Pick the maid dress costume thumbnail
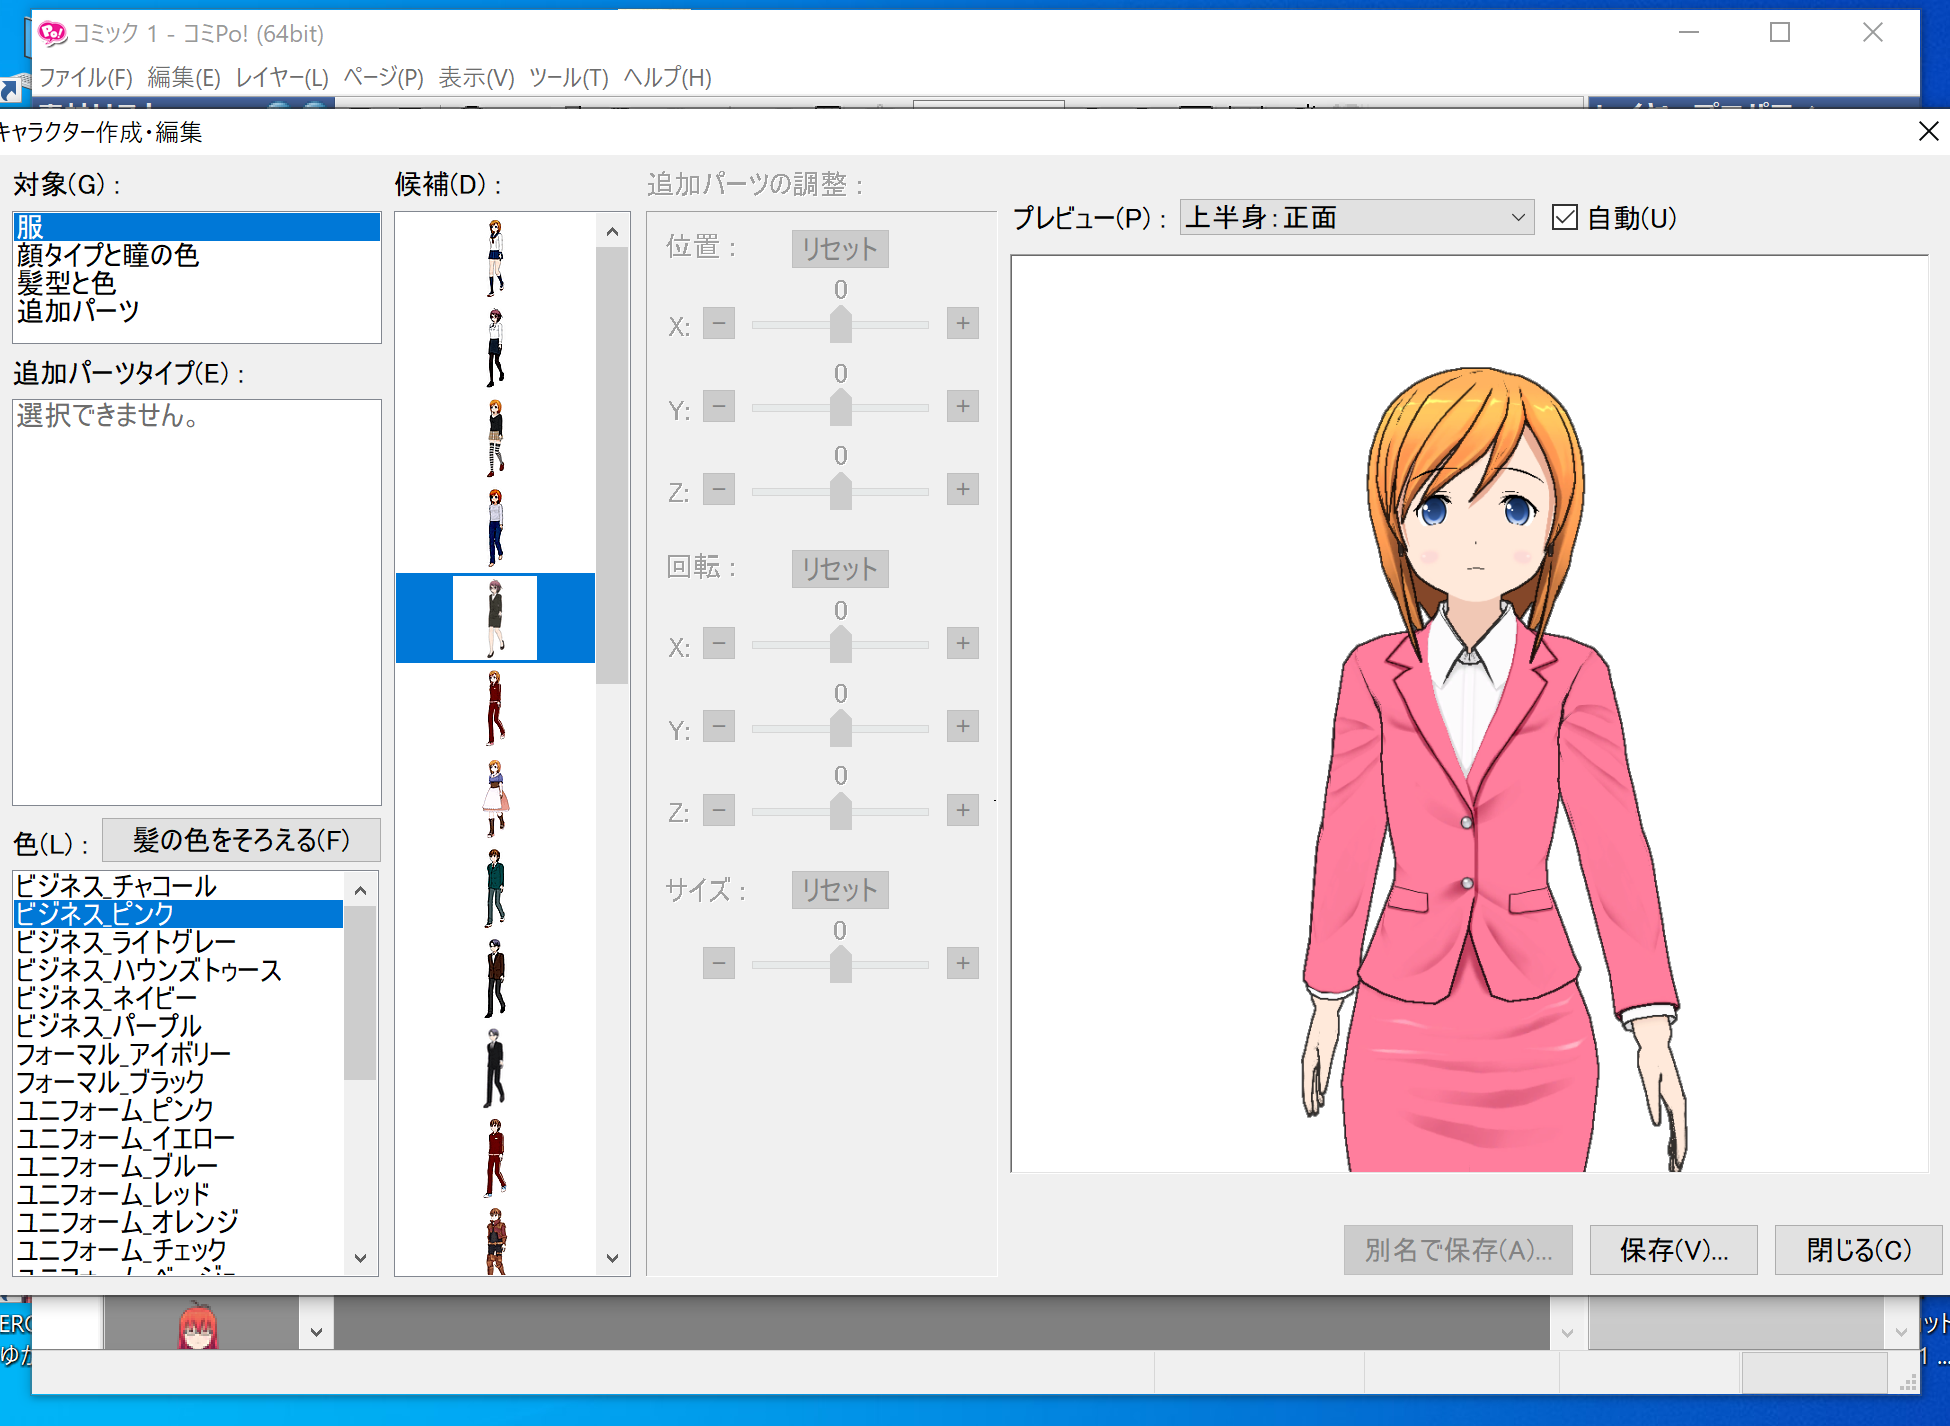The height and width of the screenshot is (1426, 1950). pos(495,797)
